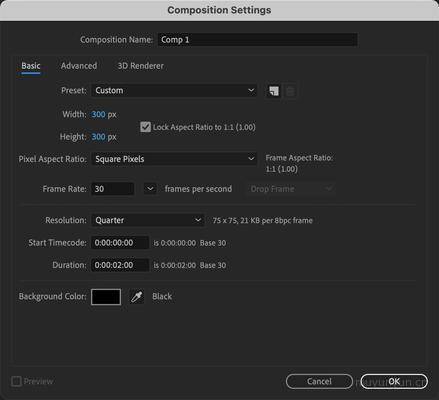This screenshot has height=400, width=439.
Task: Select the Basic tab
Action: click(x=31, y=66)
